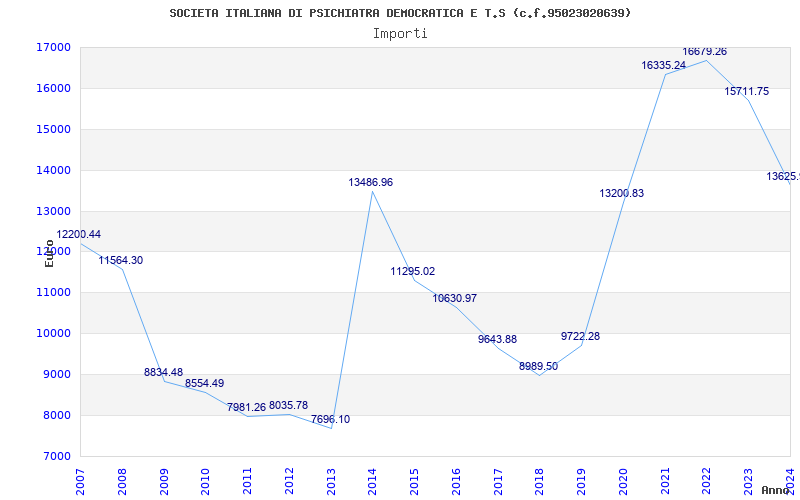Click the y-axis tick 7000
Image resolution: width=800 pixels, height=500 pixels.
tap(56, 456)
